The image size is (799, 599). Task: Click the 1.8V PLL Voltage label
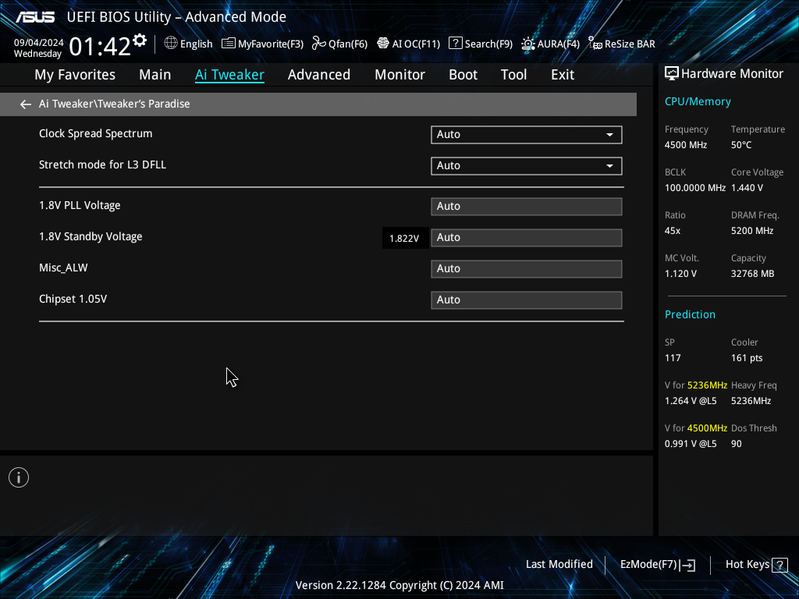click(79, 205)
